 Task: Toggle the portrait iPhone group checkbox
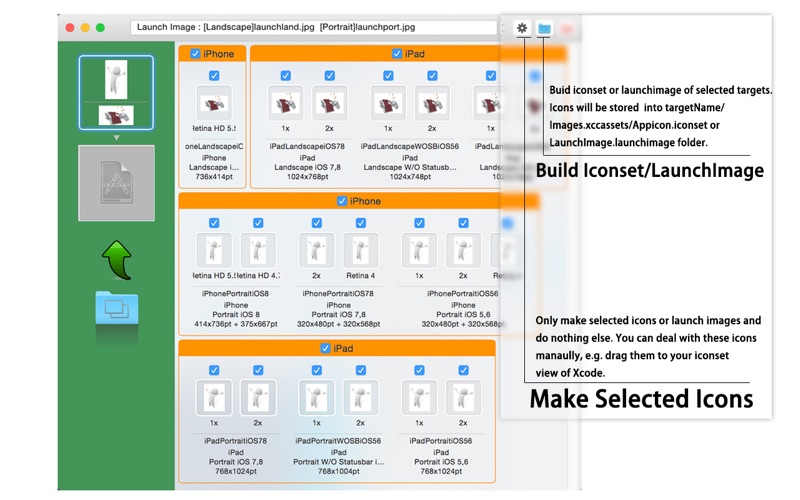pyautogui.click(x=342, y=201)
